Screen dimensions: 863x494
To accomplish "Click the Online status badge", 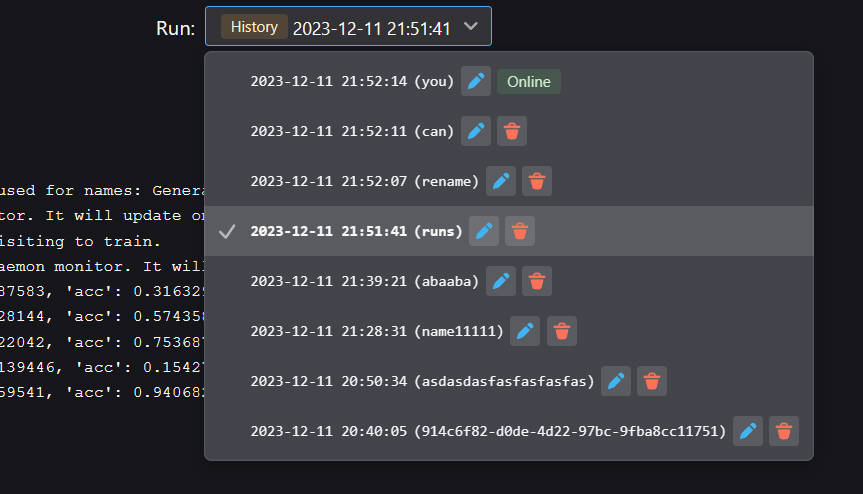I will pos(529,81).
